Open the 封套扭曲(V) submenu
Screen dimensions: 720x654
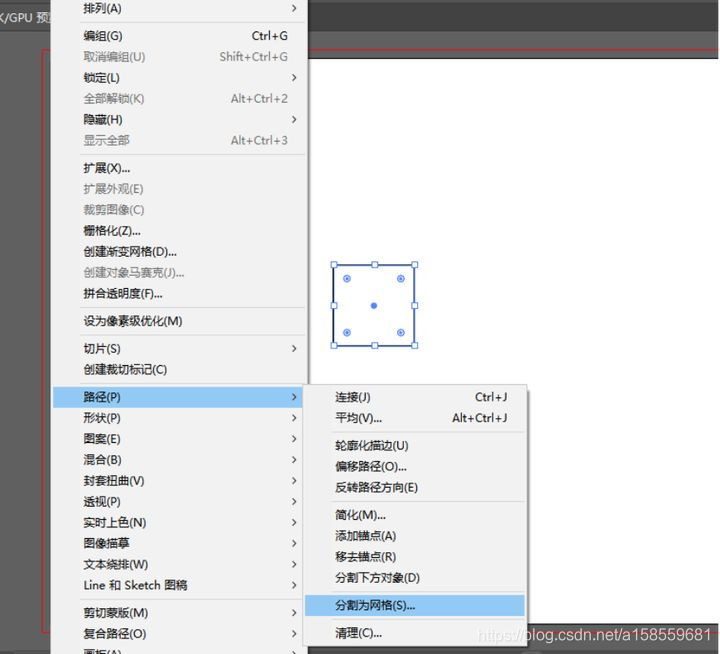[178, 481]
